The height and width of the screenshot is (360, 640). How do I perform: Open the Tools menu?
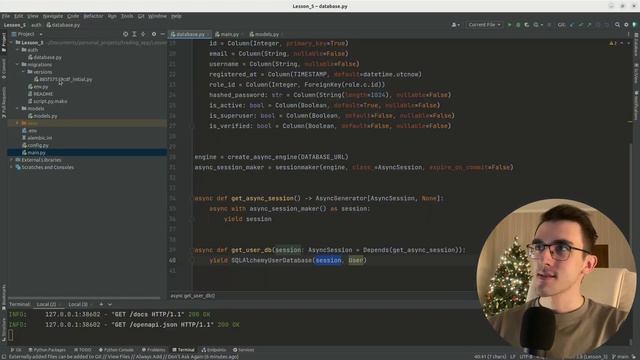(x=127, y=16)
